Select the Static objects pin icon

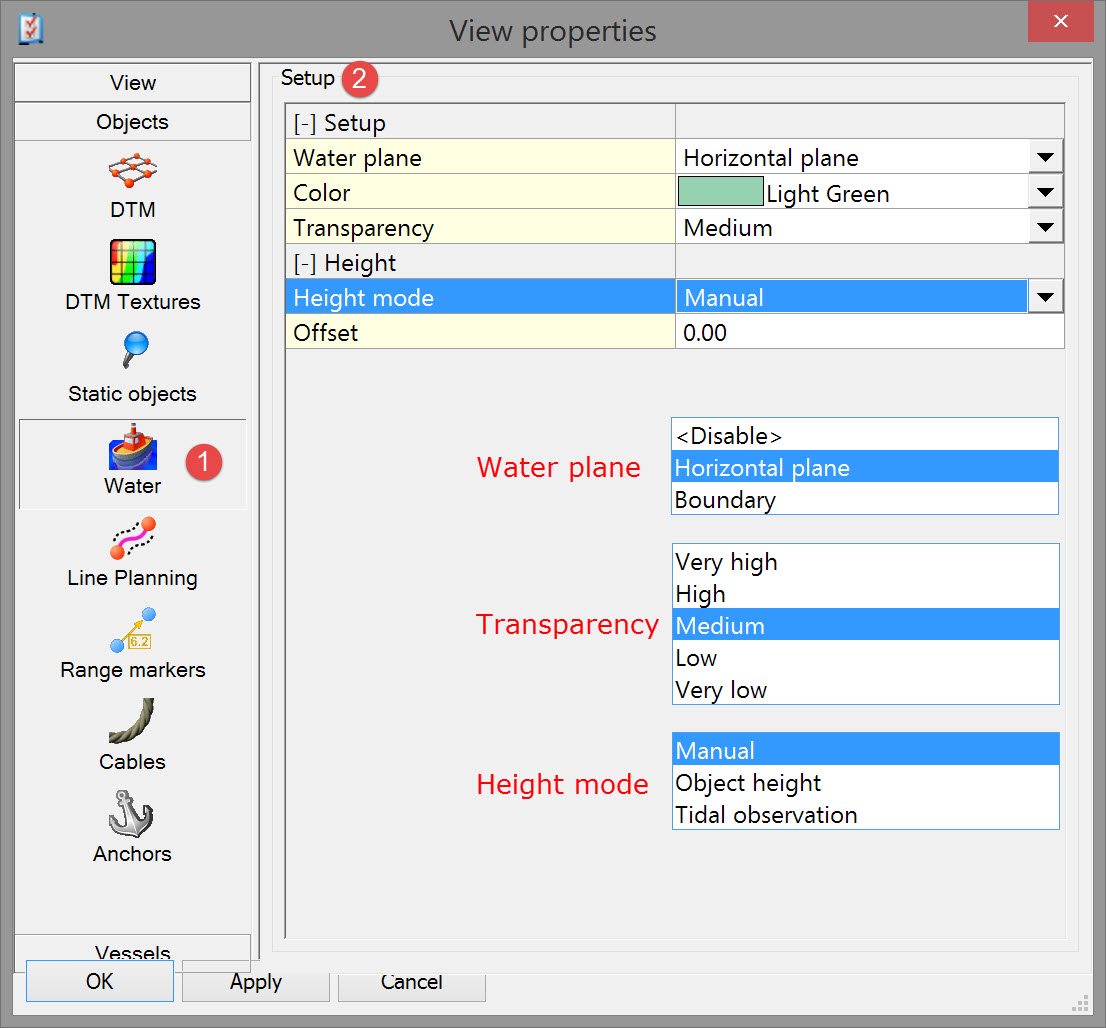[132, 352]
